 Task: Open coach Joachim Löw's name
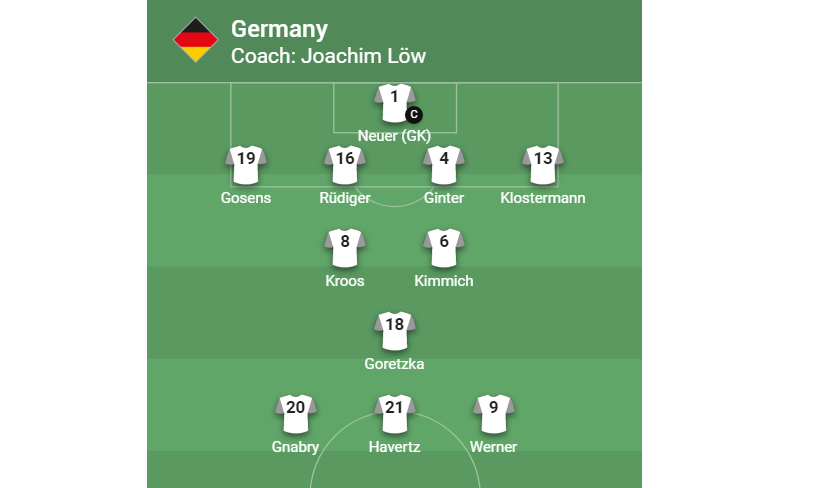(x=328, y=56)
